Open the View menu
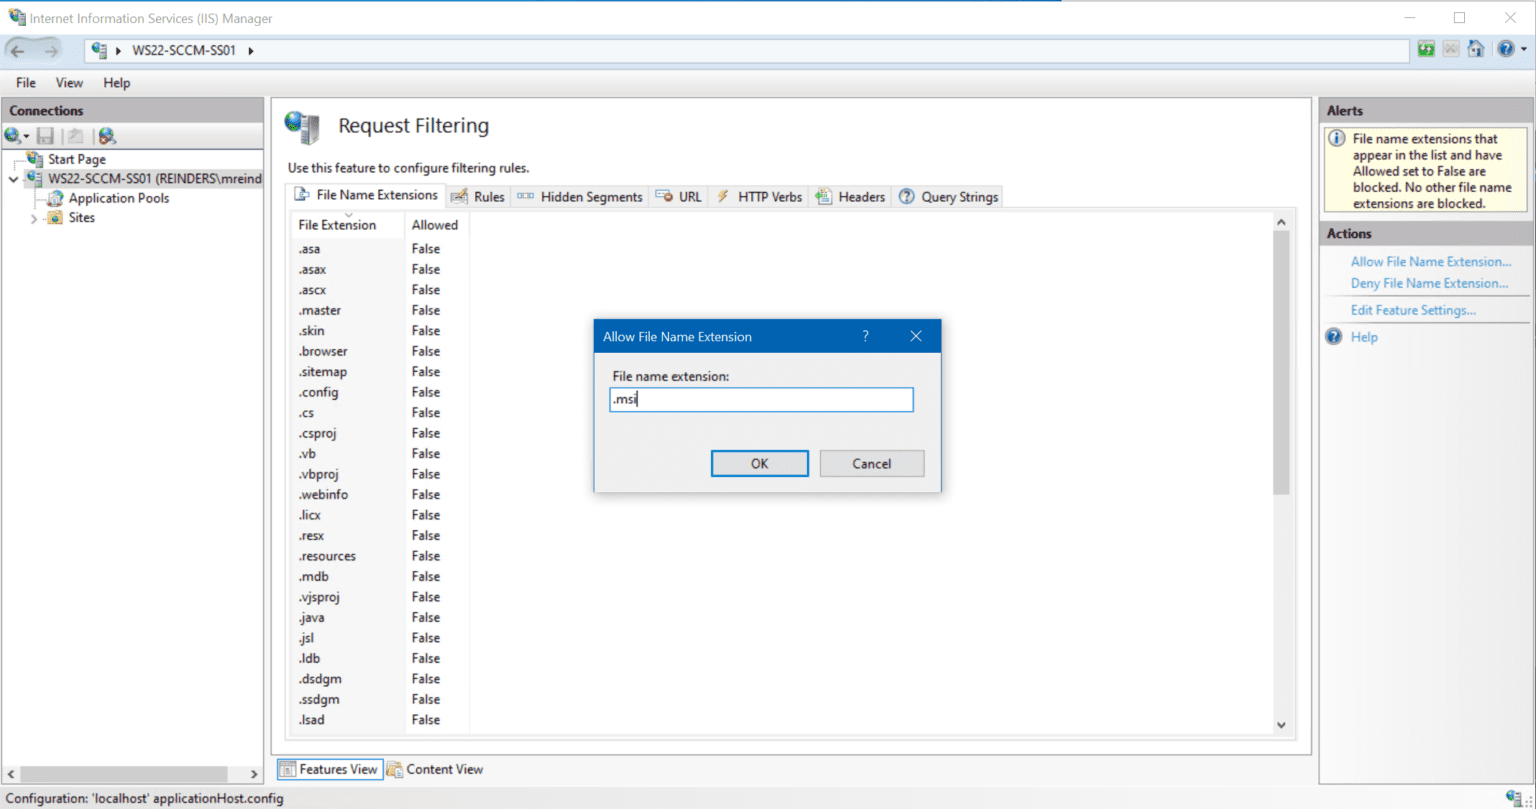Screen dimensions: 1536x809 [x=68, y=82]
